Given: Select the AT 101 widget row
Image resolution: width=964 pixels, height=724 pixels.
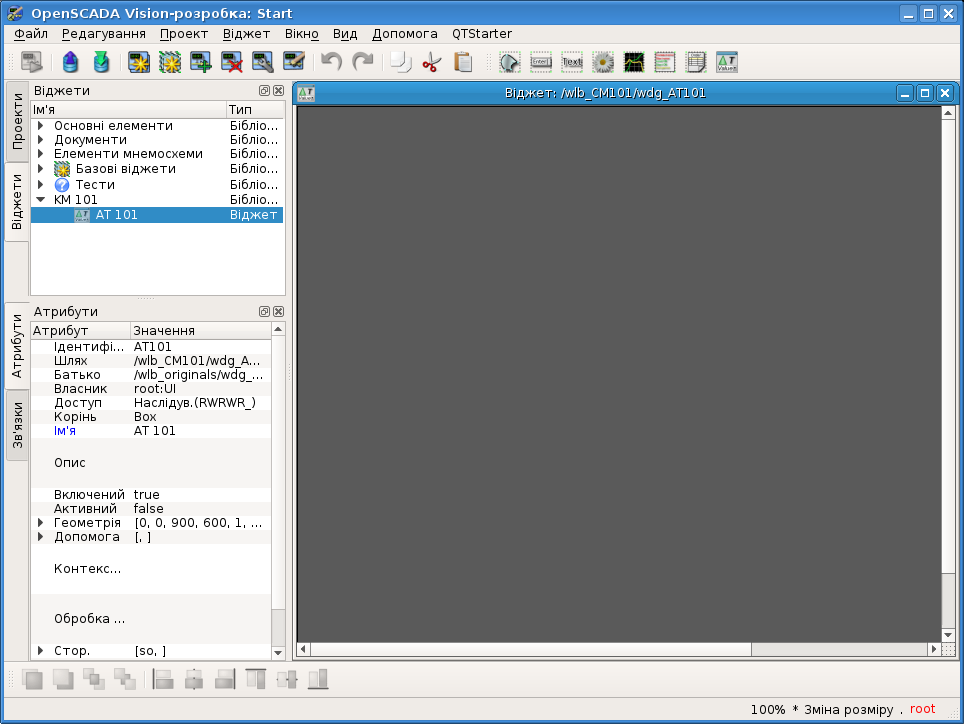Looking at the screenshot, I should click(117, 215).
